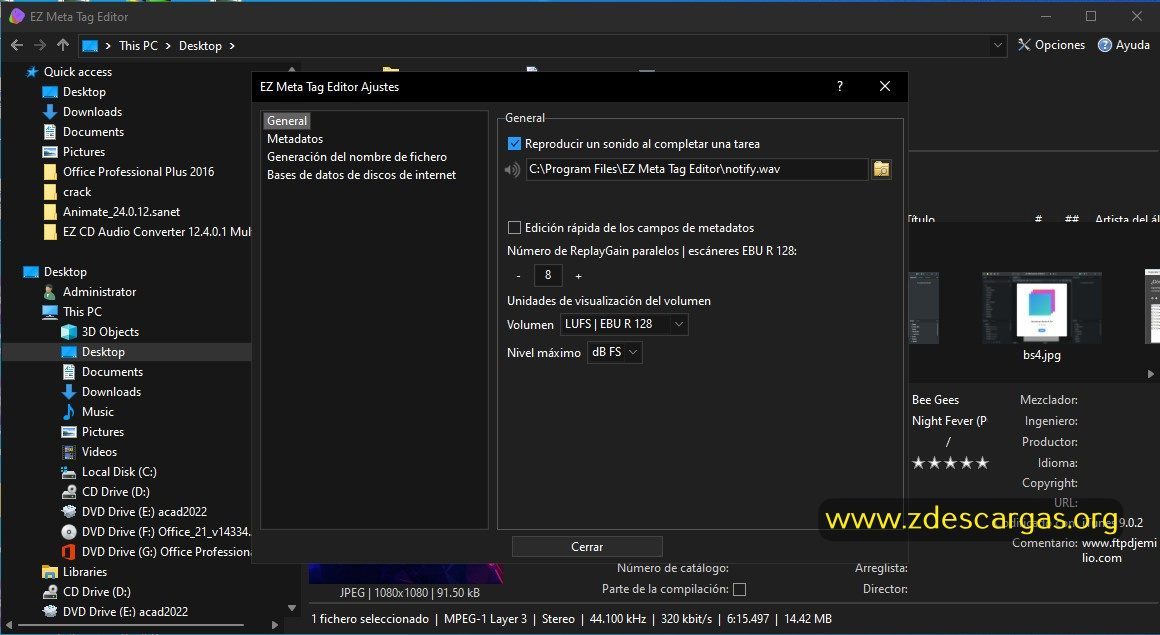Image resolution: width=1160 pixels, height=635 pixels.
Task: Click the five-star rating
Action: click(x=950, y=463)
